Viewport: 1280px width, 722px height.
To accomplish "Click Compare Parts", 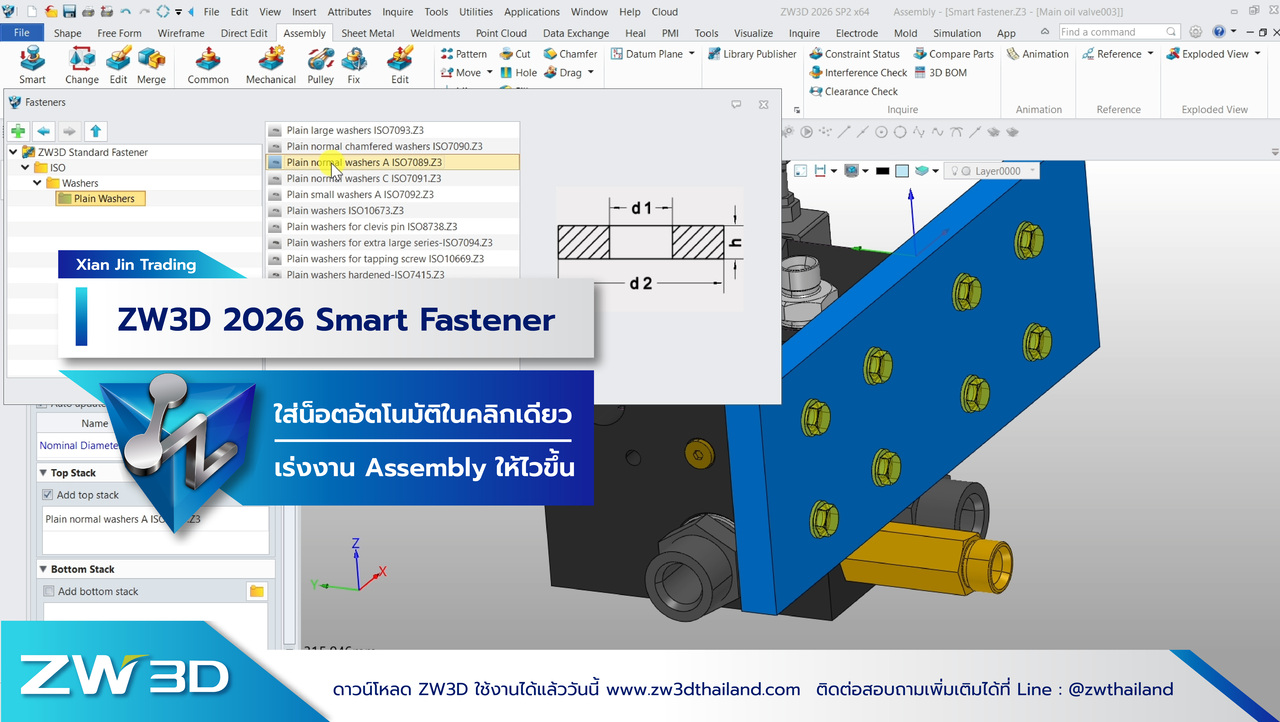I will [x=954, y=54].
